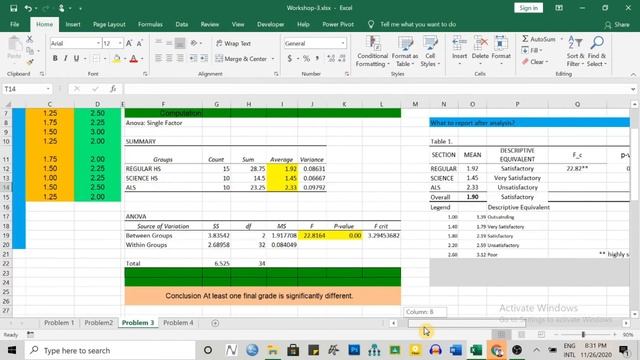Click the AutoSum sigma icon
Image resolution: width=640 pixels, height=360 pixels.
coord(525,39)
